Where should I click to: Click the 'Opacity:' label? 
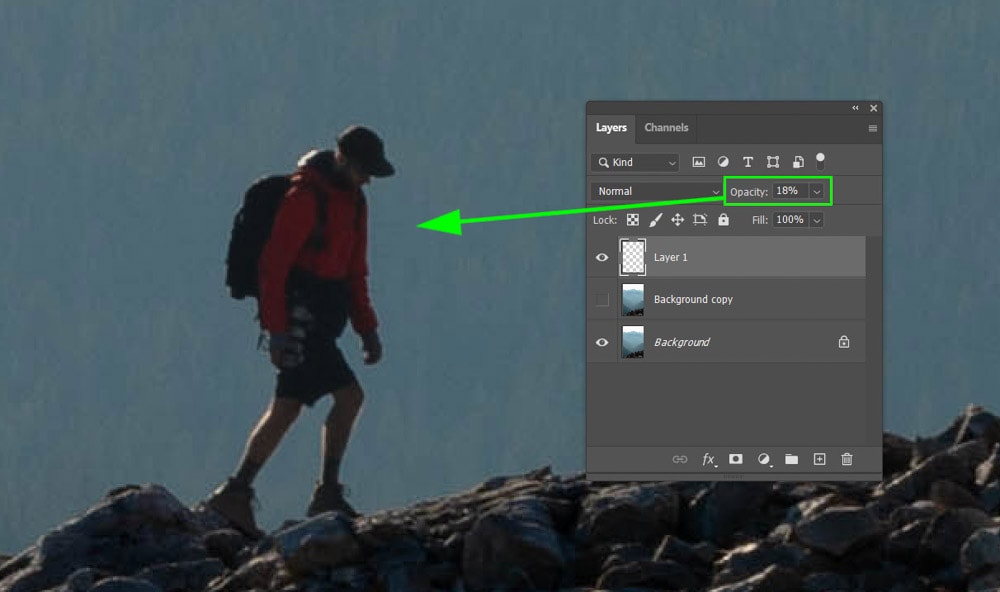(x=749, y=191)
